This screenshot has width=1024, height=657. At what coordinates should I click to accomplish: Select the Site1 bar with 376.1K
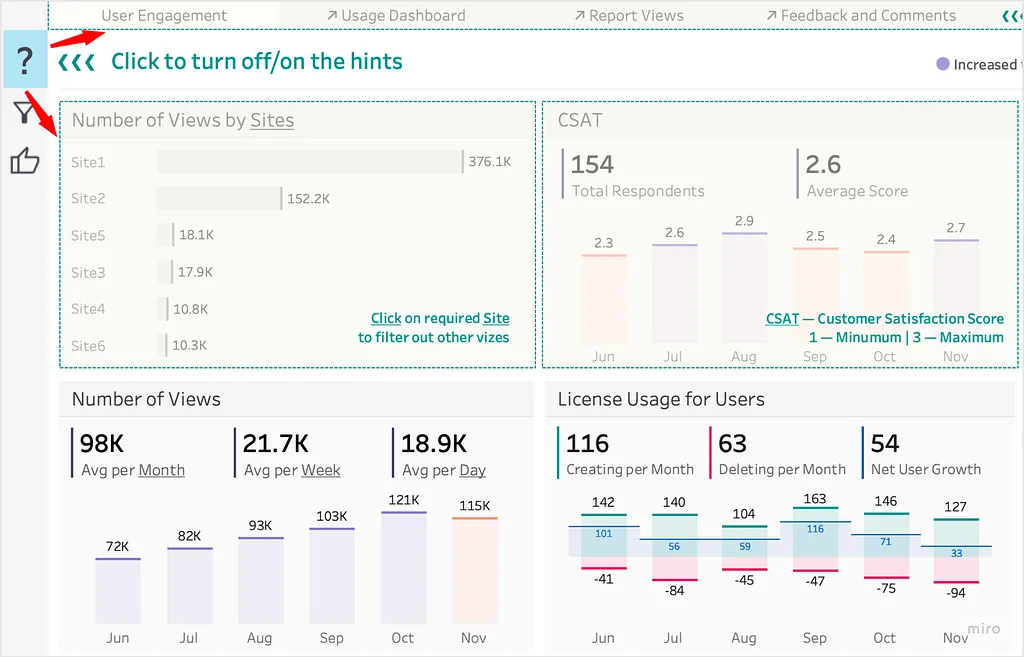coord(310,161)
